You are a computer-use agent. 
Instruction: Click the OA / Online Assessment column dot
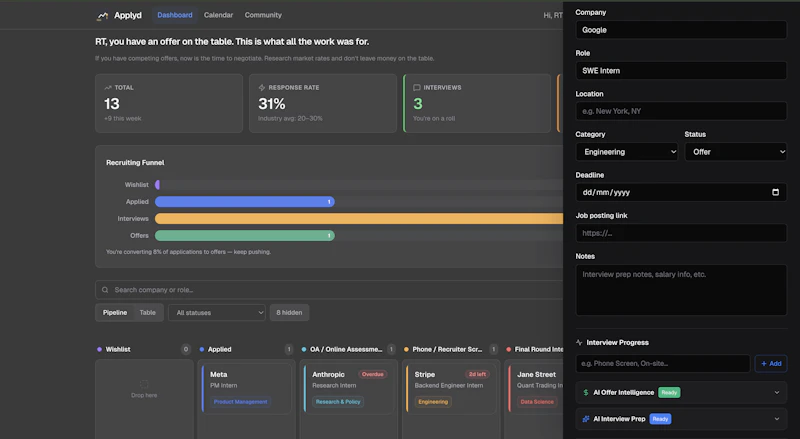(x=304, y=350)
